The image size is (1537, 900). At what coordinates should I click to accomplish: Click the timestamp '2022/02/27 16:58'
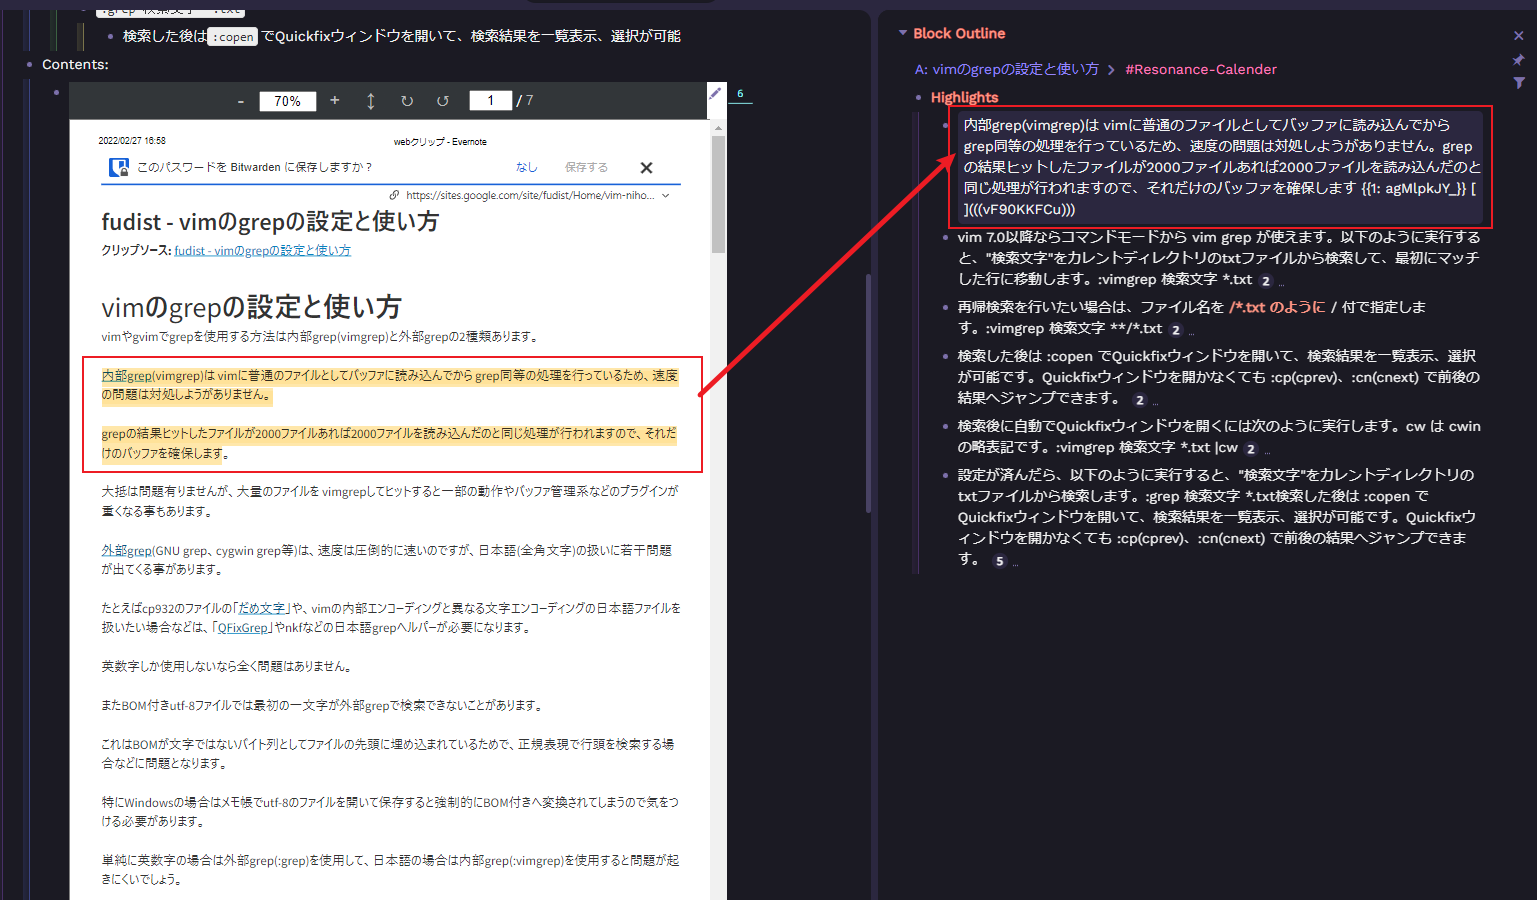tap(132, 140)
